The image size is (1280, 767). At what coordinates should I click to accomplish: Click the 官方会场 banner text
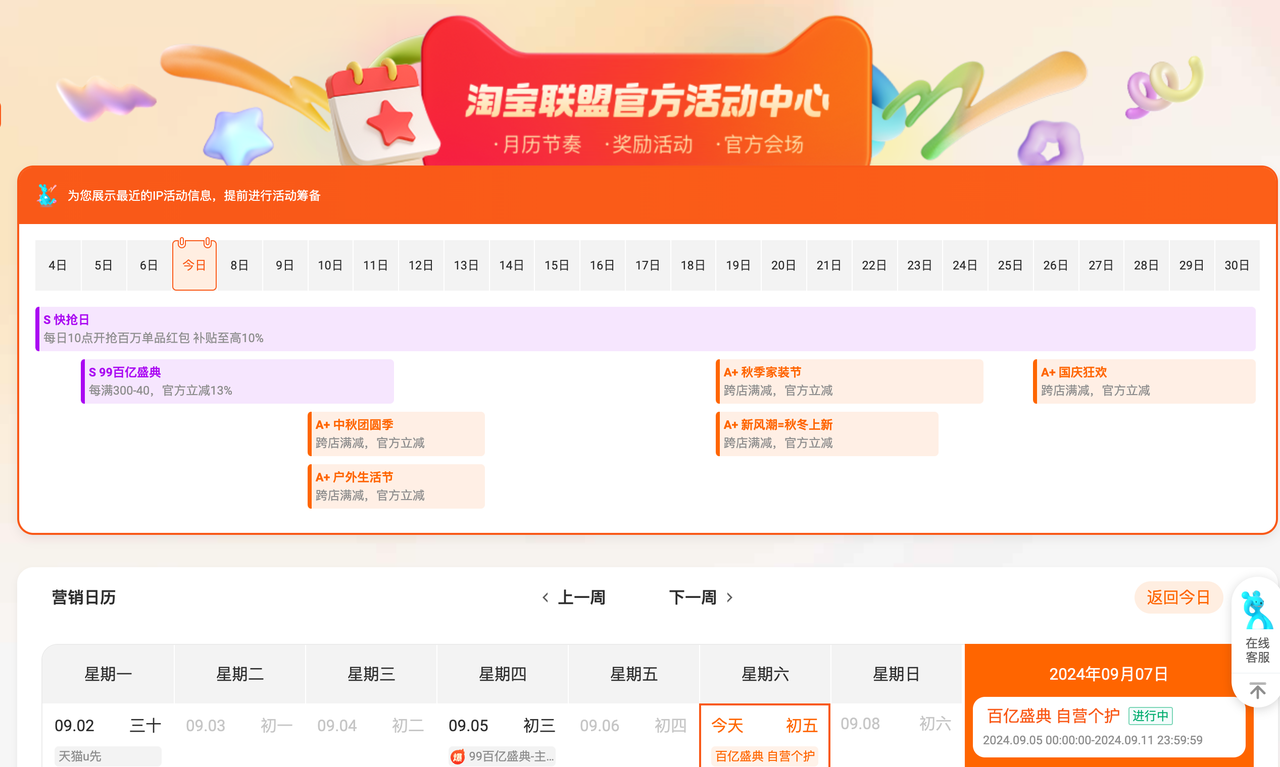761,144
